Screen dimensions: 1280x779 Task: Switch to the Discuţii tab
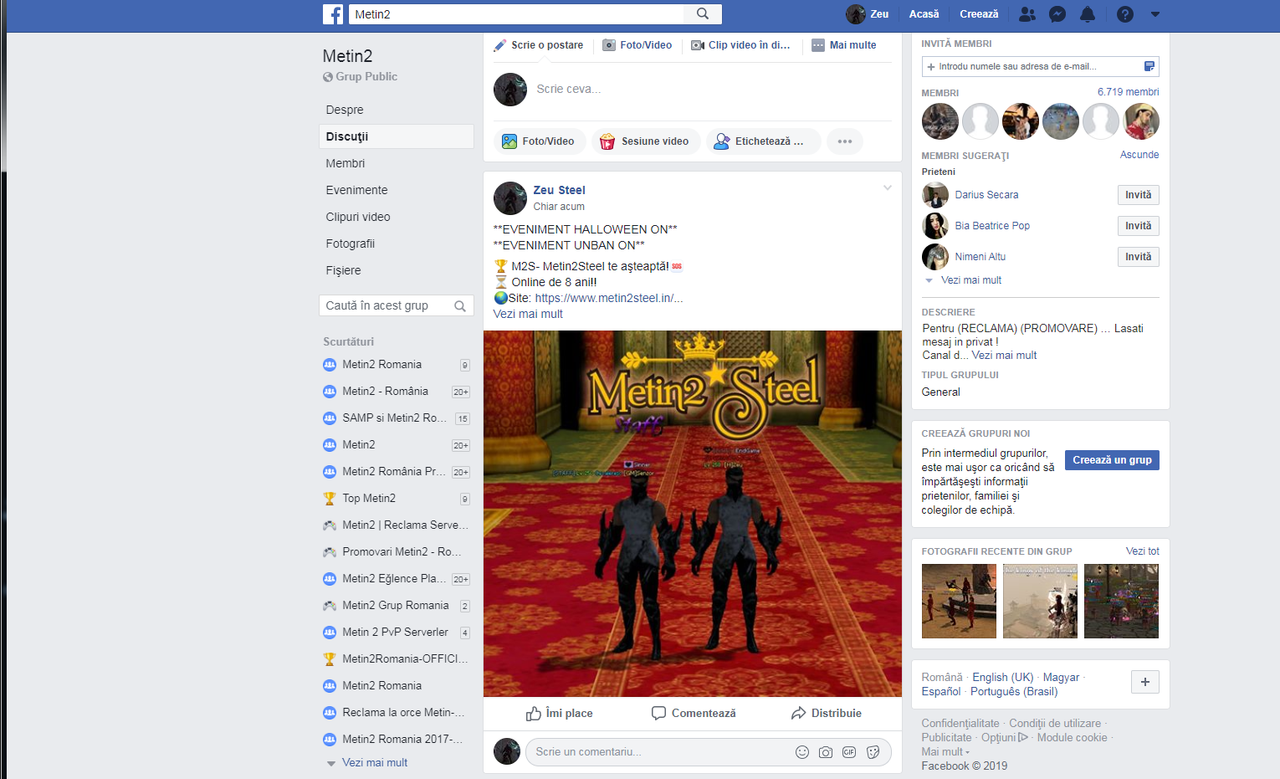click(x=349, y=136)
